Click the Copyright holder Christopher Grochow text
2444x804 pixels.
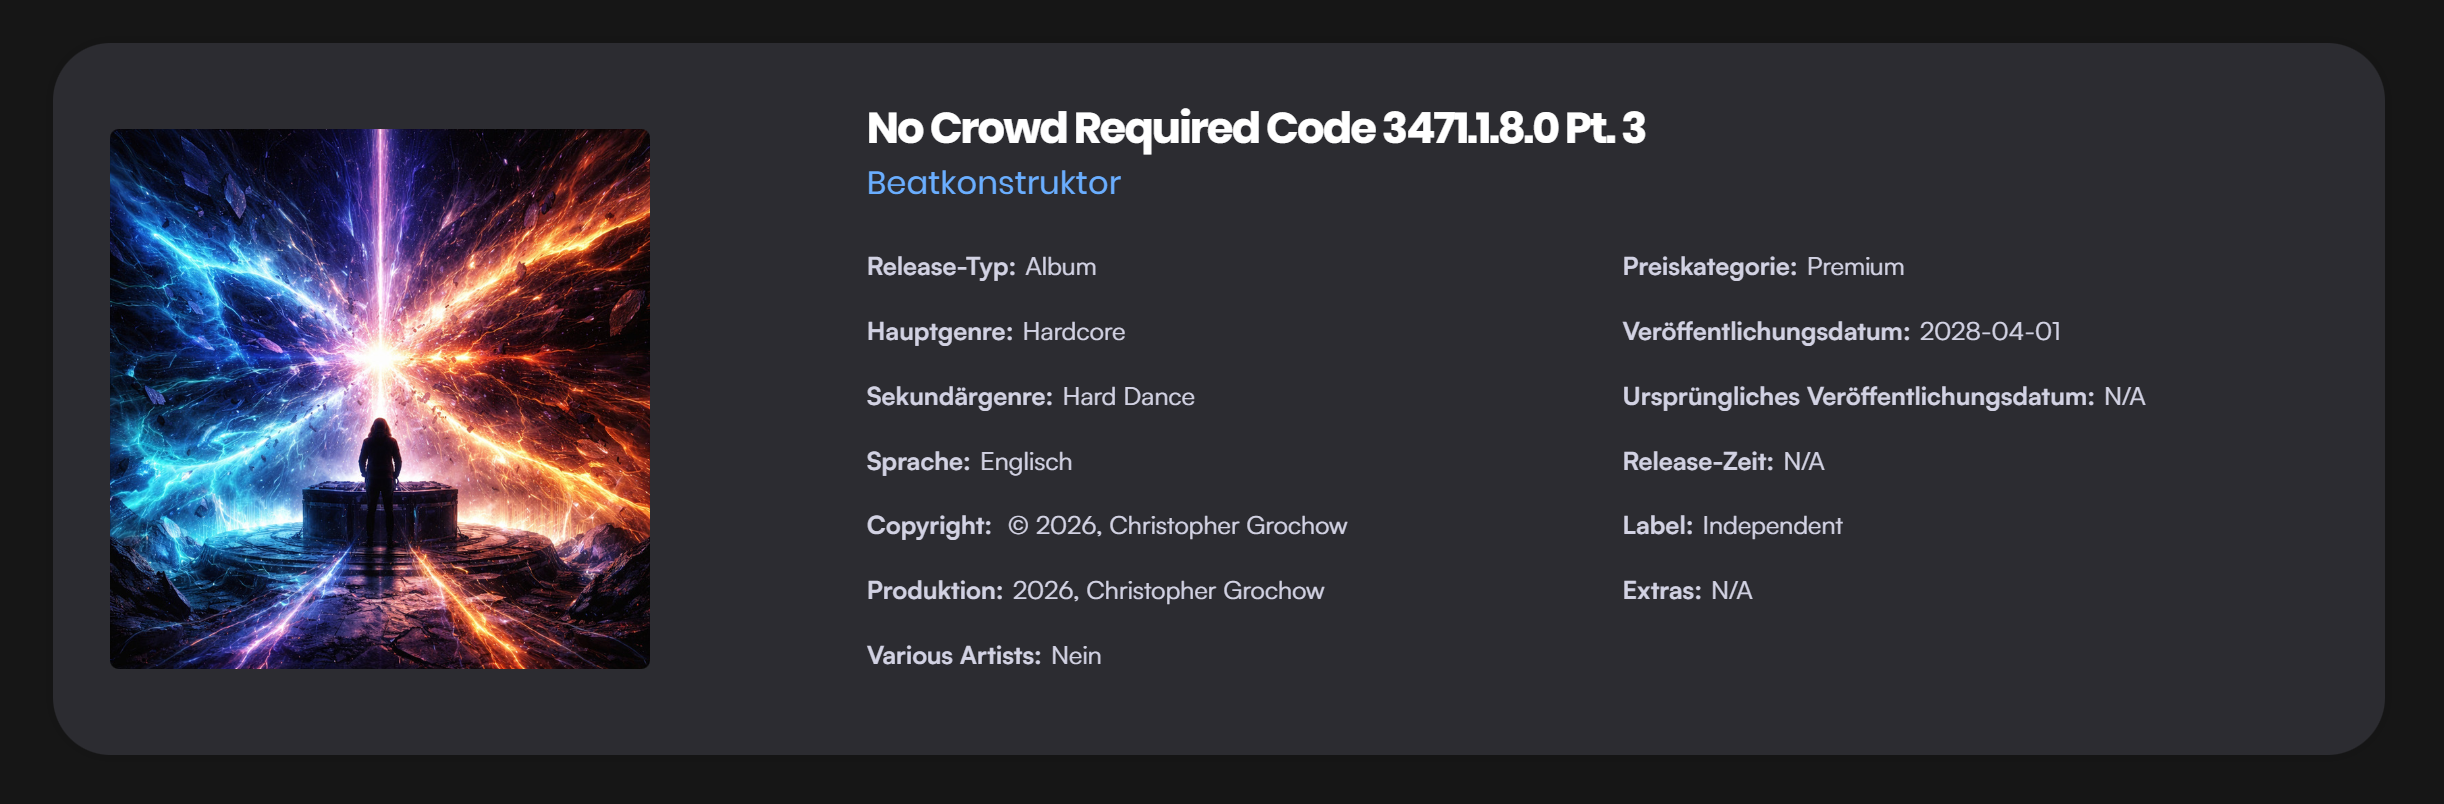tap(1227, 526)
